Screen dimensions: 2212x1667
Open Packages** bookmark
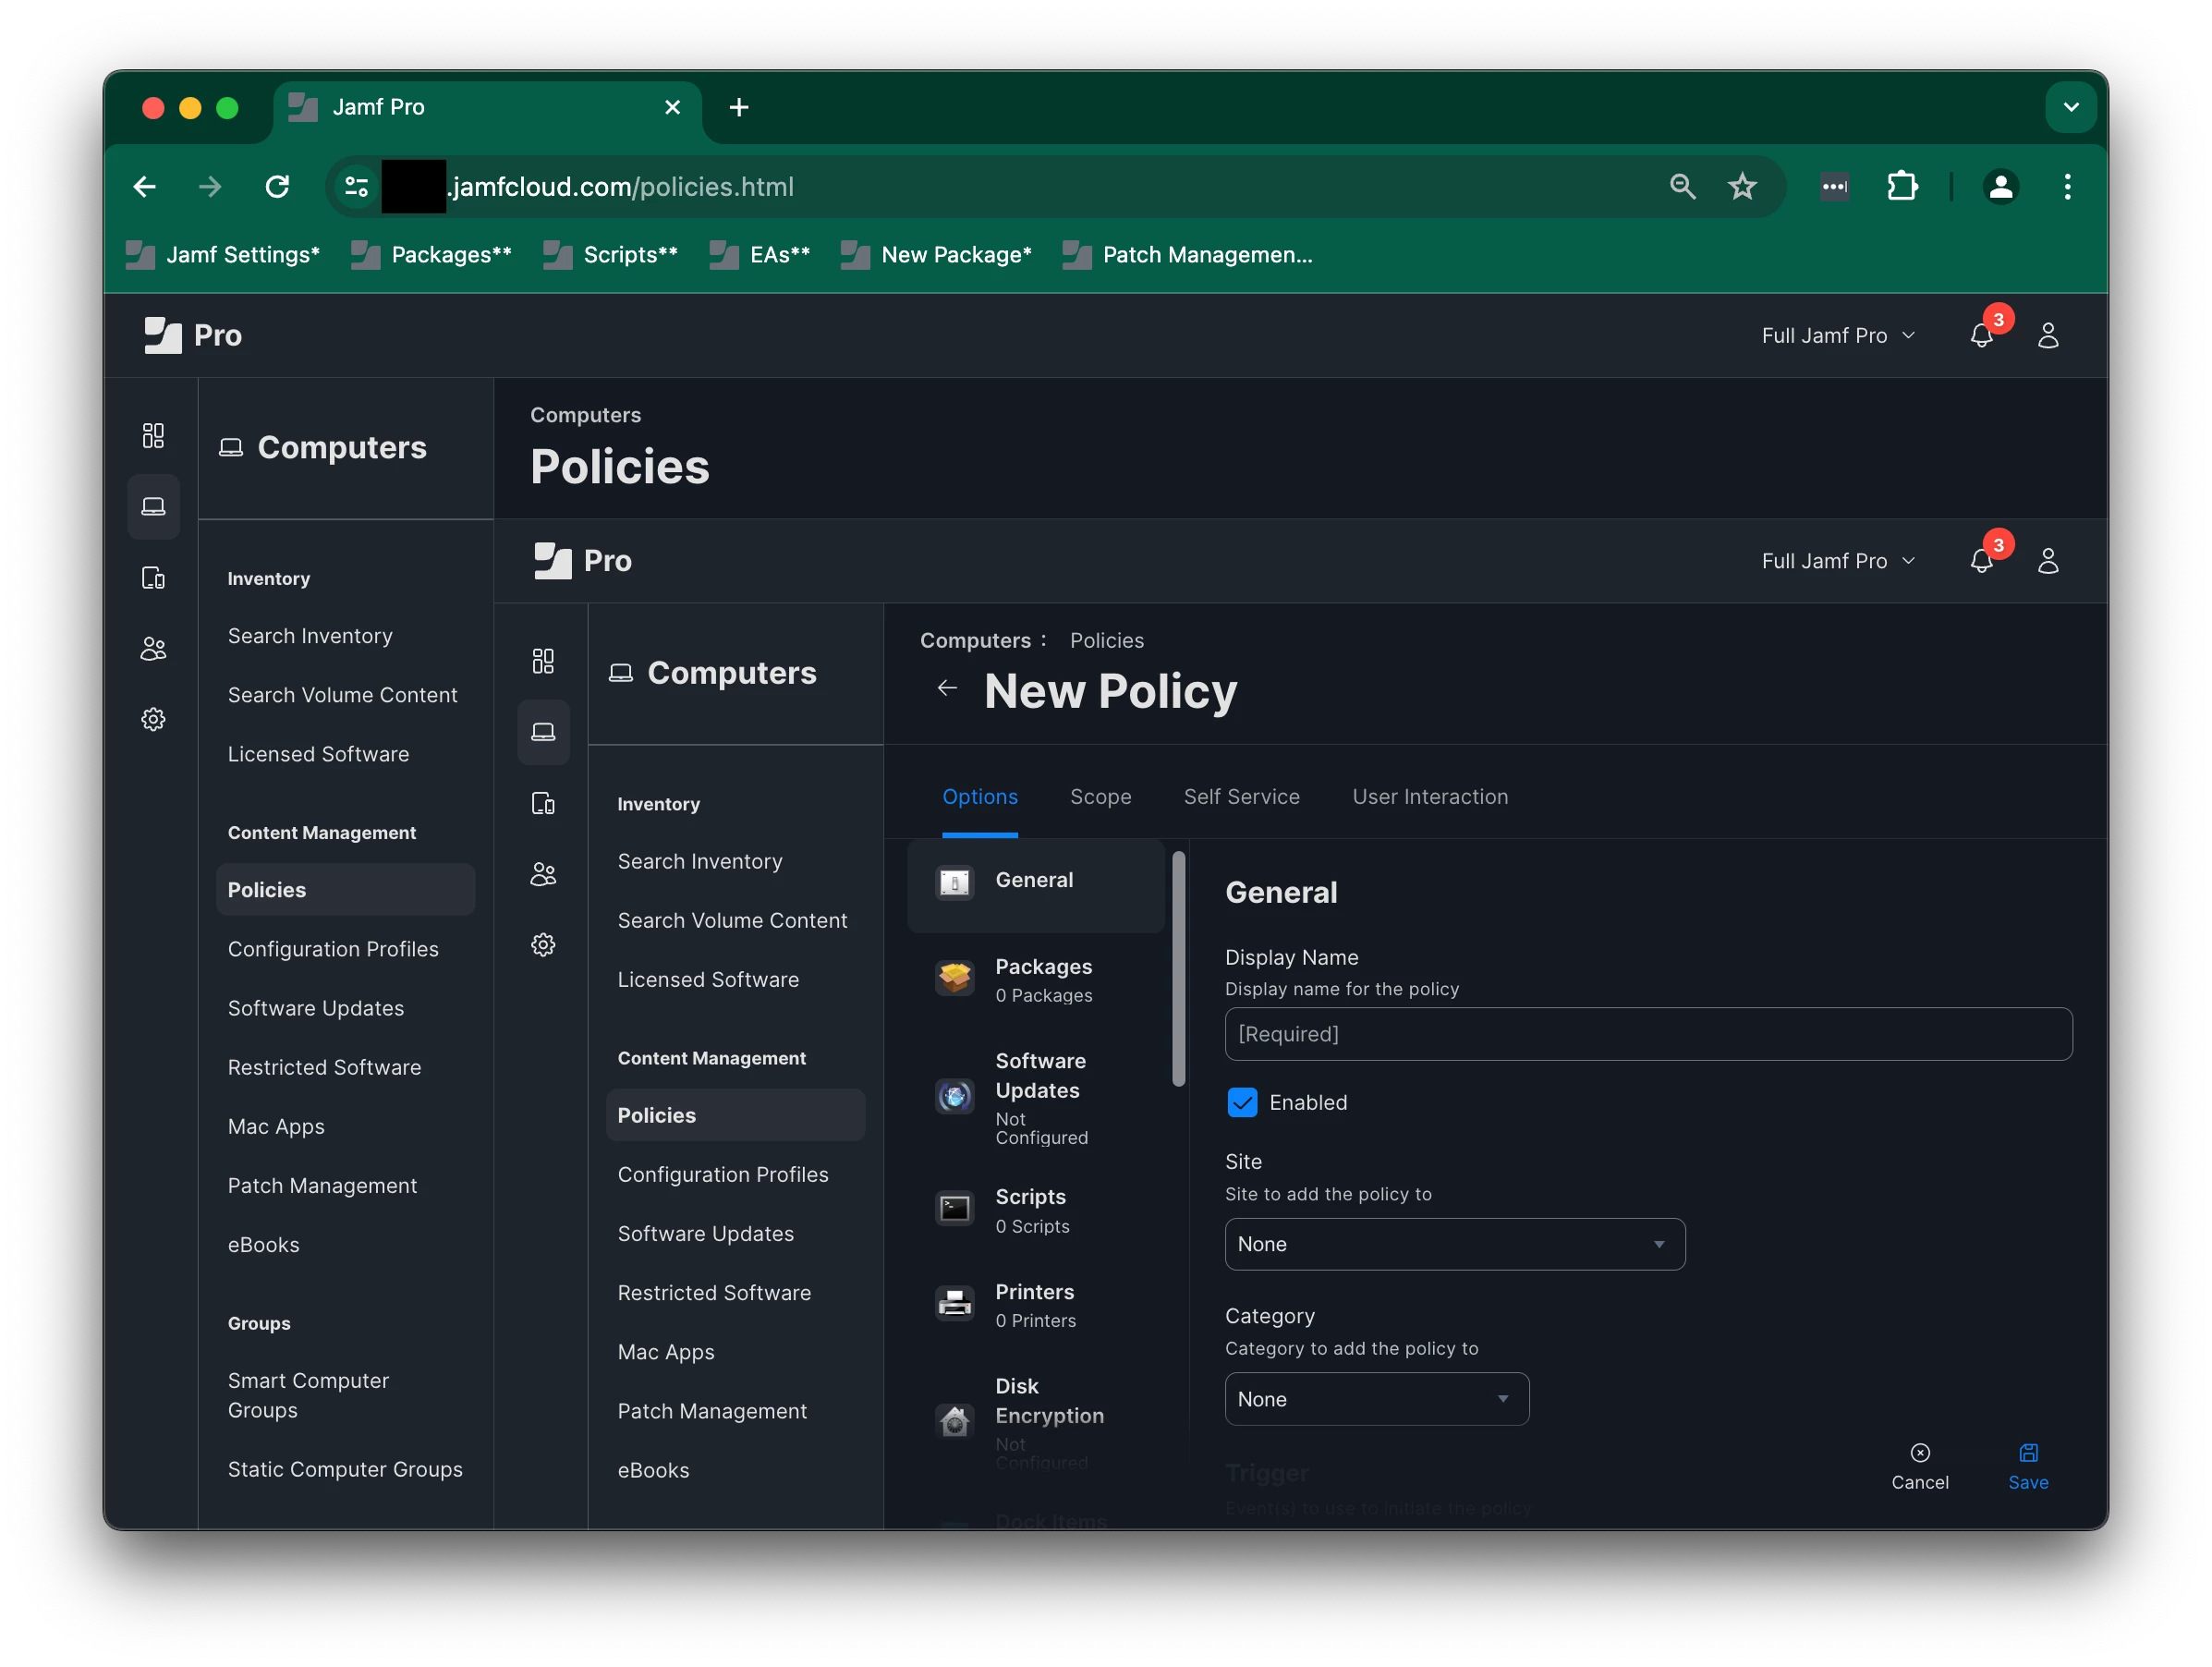pos(432,255)
